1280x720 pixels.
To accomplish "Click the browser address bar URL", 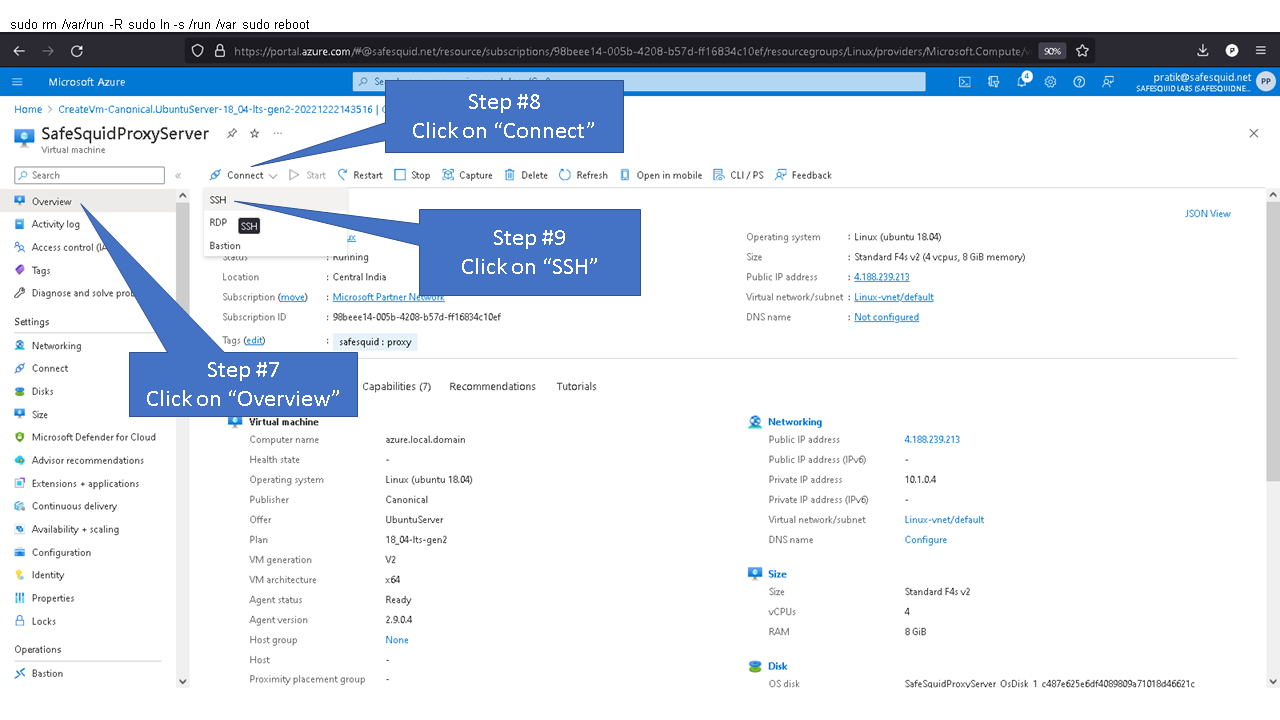I will [630, 51].
